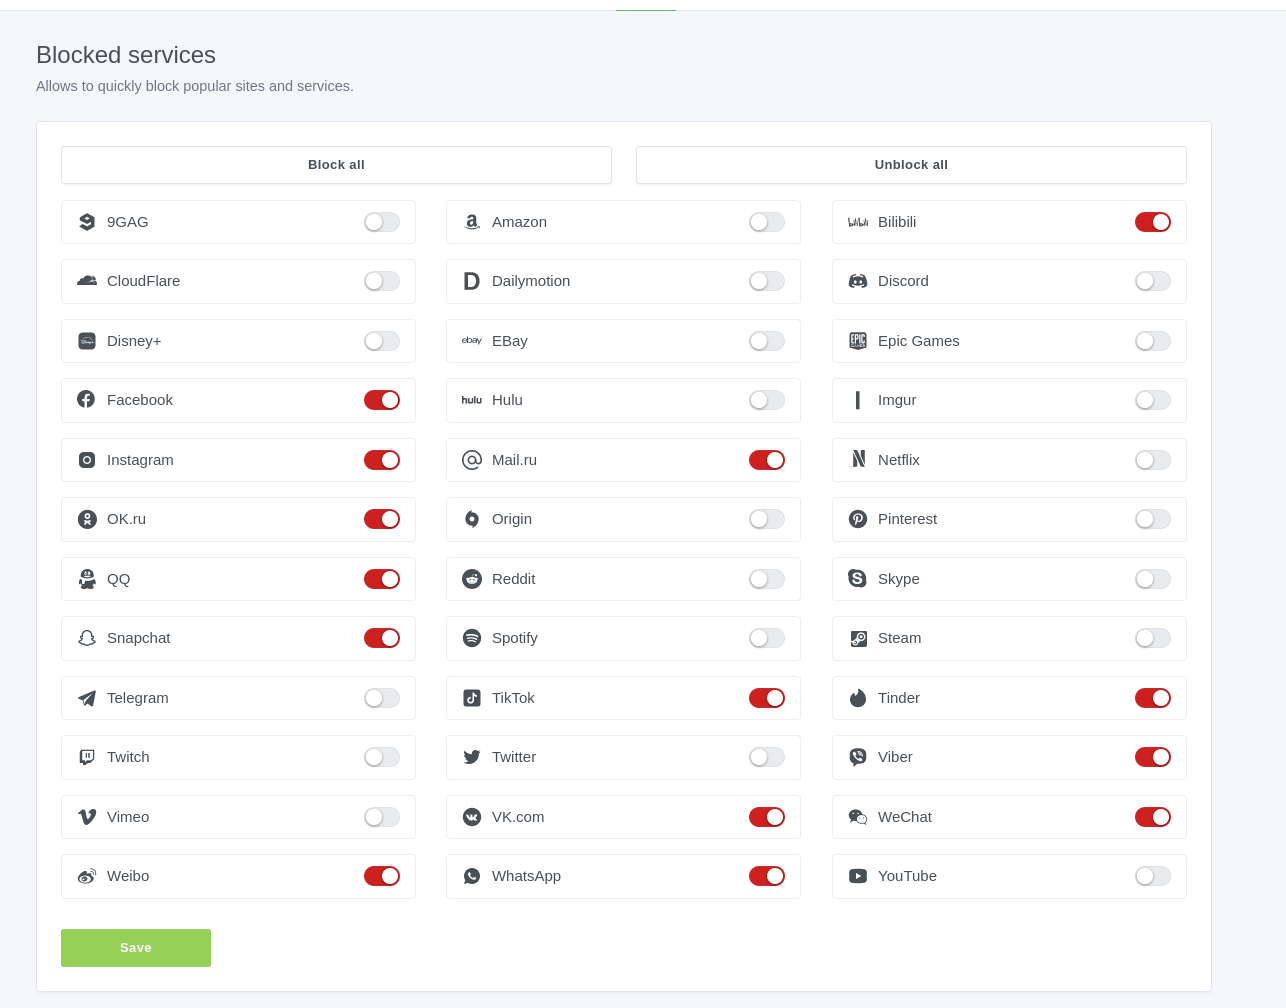Switch on the Spotify block toggle
Viewport: 1286px width, 1008px height.
click(x=767, y=638)
